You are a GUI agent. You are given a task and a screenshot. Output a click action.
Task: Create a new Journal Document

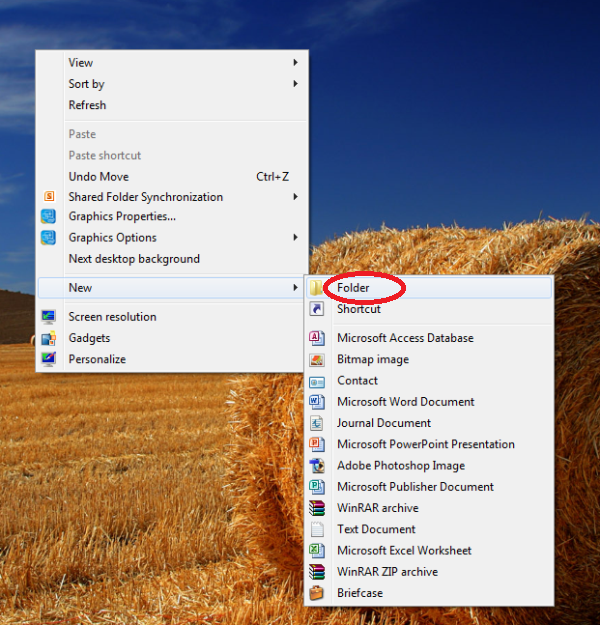coord(429,423)
